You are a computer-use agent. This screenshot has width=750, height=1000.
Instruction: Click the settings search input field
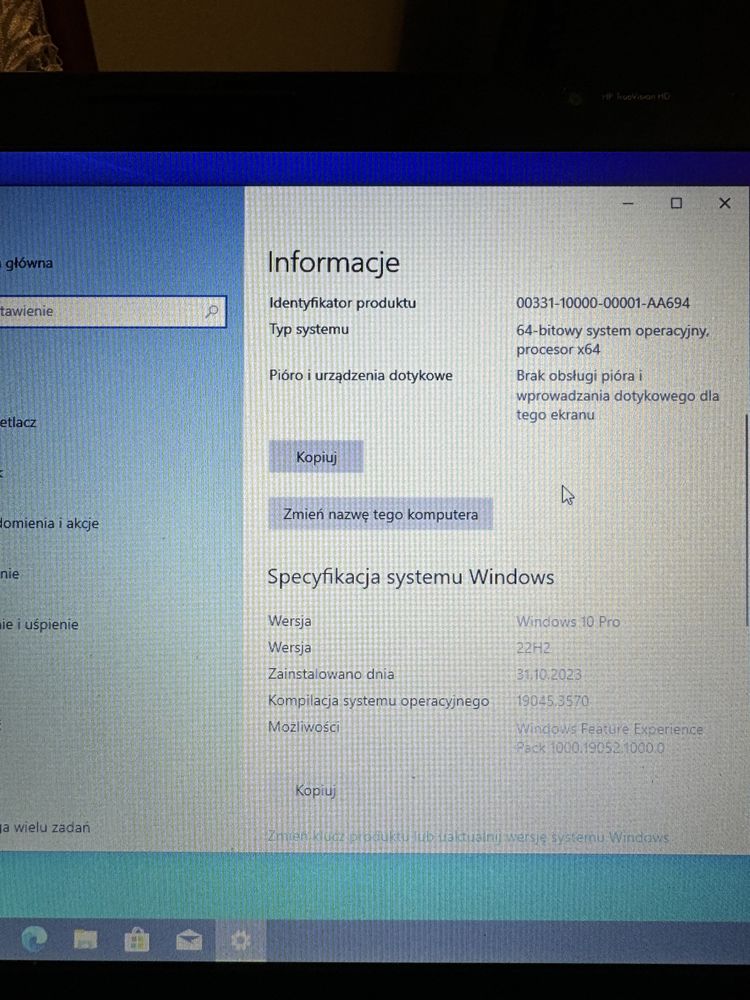coord(113,311)
